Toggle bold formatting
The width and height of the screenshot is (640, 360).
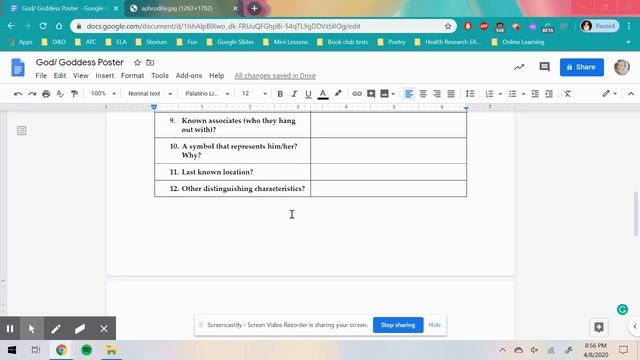(x=280, y=94)
